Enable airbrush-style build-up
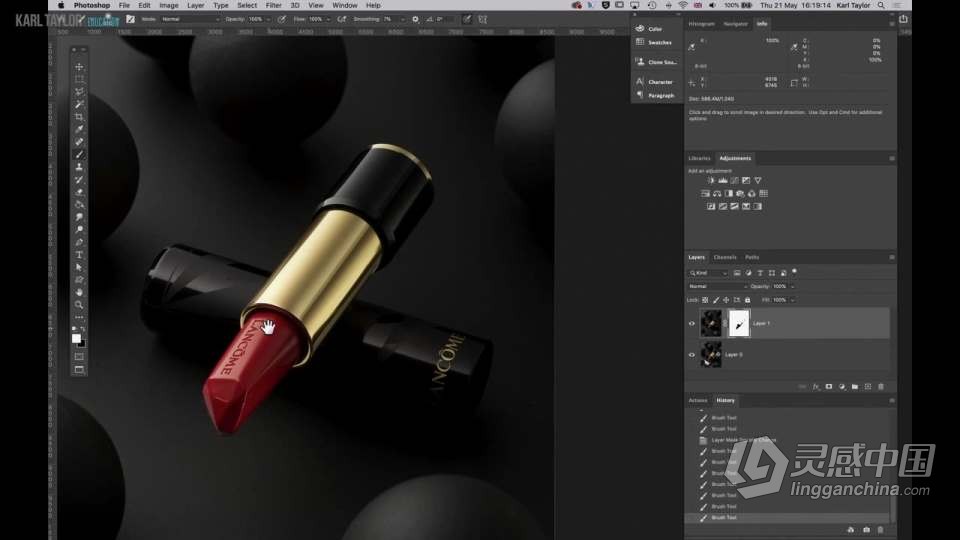Viewport: 960px width, 540px height. tap(342, 19)
